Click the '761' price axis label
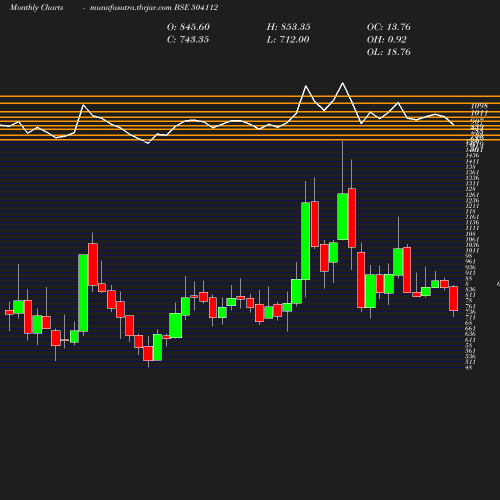The image size is (500, 500). (471, 306)
